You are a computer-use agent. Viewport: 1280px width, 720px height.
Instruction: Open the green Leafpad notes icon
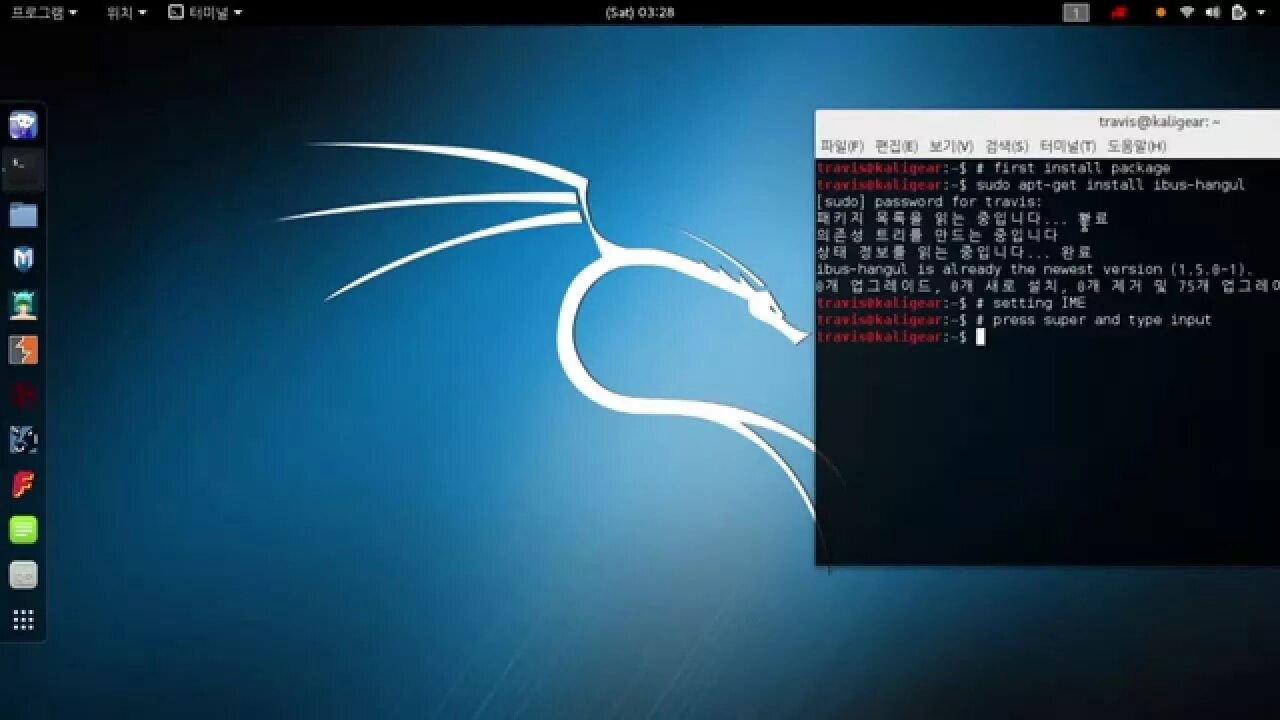[23, 530]
